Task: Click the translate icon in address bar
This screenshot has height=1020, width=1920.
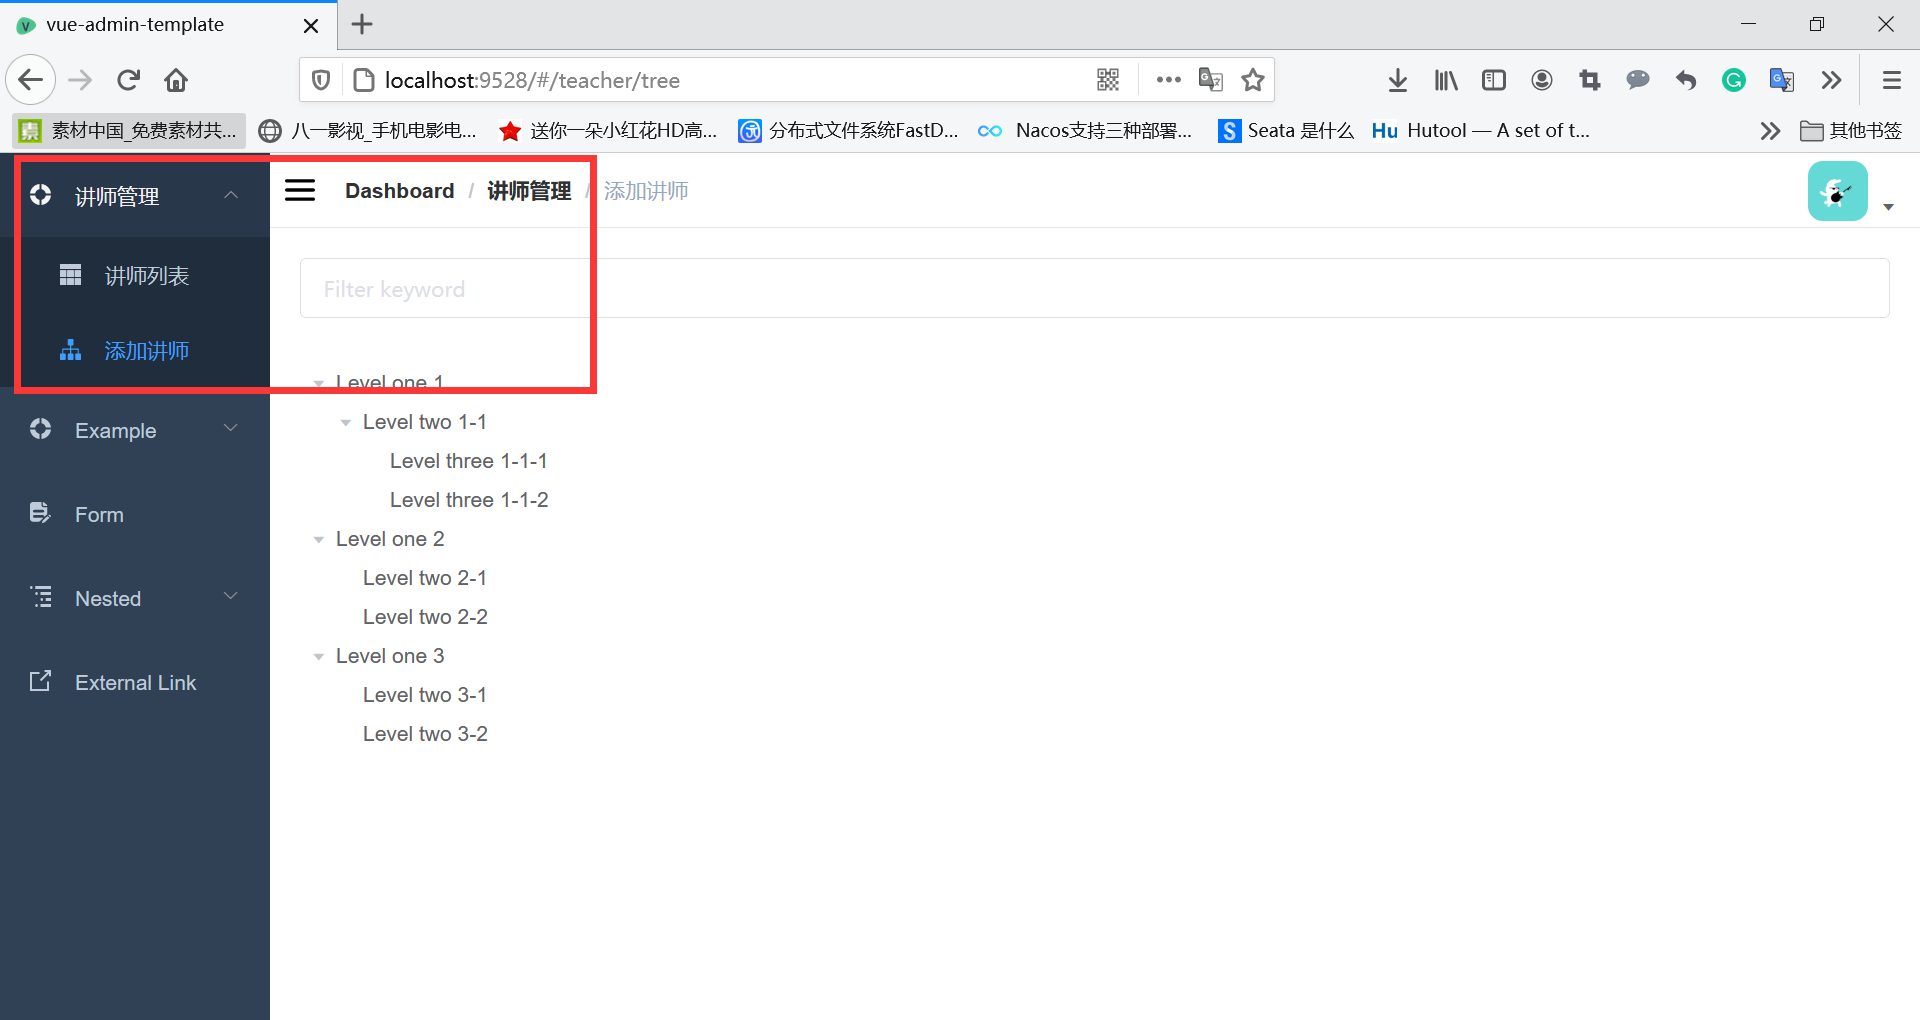Action: tap(1211, 80)
